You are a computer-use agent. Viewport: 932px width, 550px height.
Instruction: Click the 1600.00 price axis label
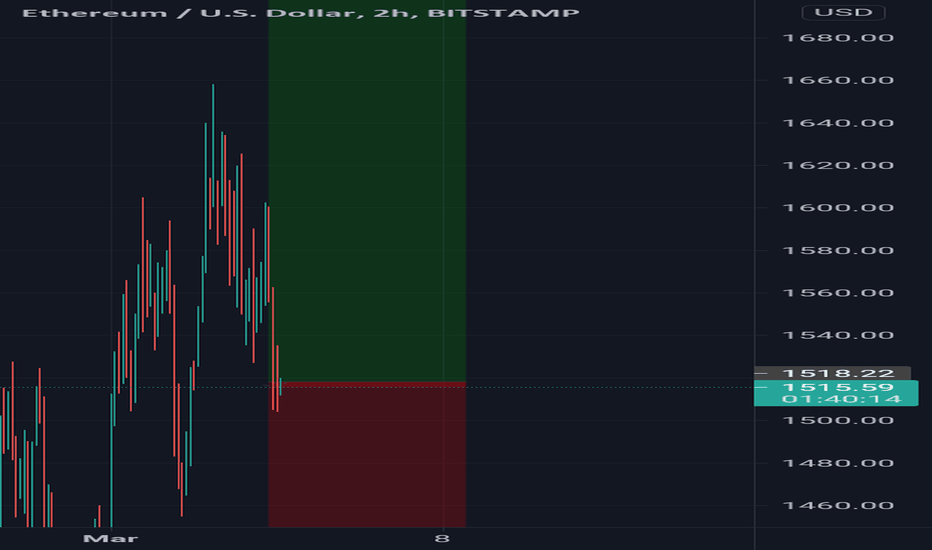(838, 208)
